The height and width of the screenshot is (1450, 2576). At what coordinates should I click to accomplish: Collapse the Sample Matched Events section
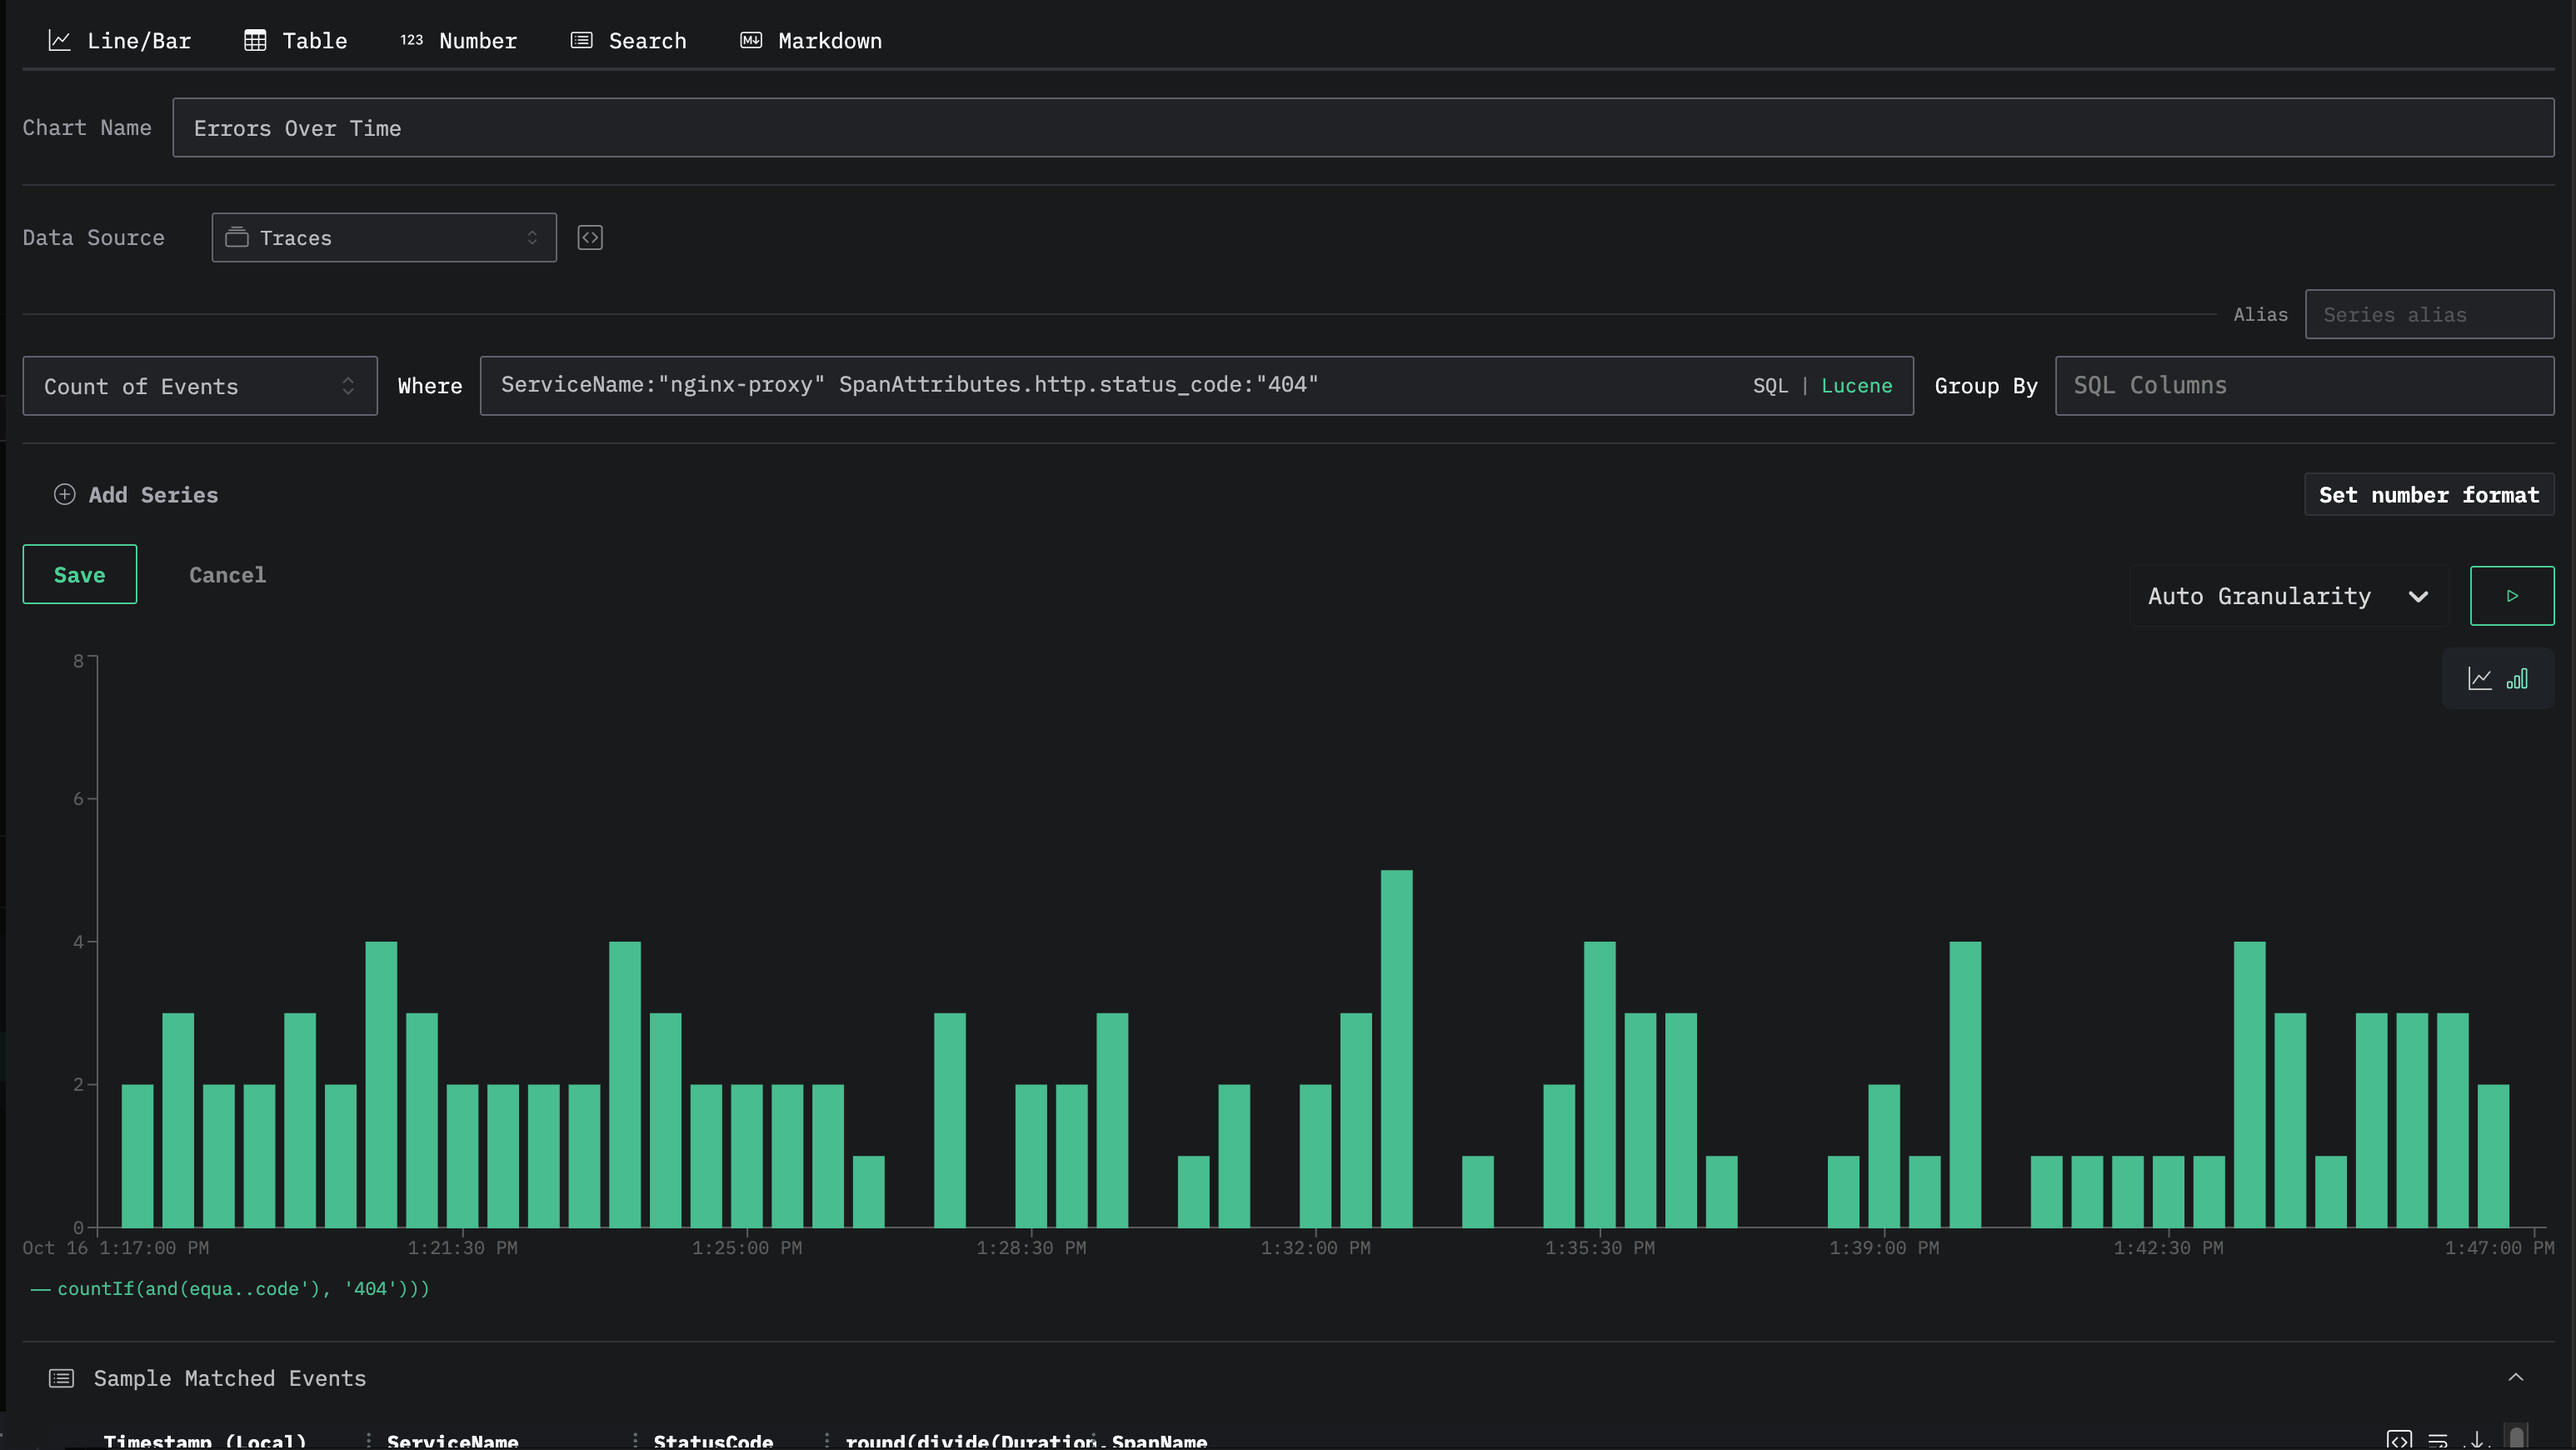pos(2515,1378)
